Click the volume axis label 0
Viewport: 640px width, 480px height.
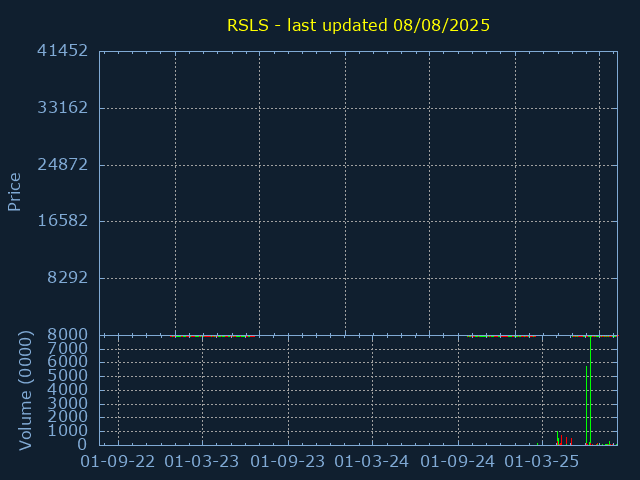click(82, 444)
